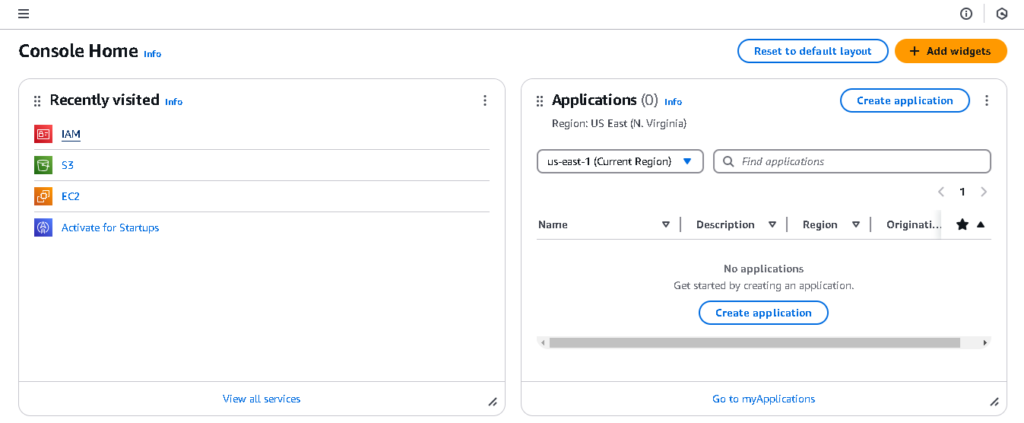
Task: Click the applications table horizontal scrollbar
Action: pos(754,343)
